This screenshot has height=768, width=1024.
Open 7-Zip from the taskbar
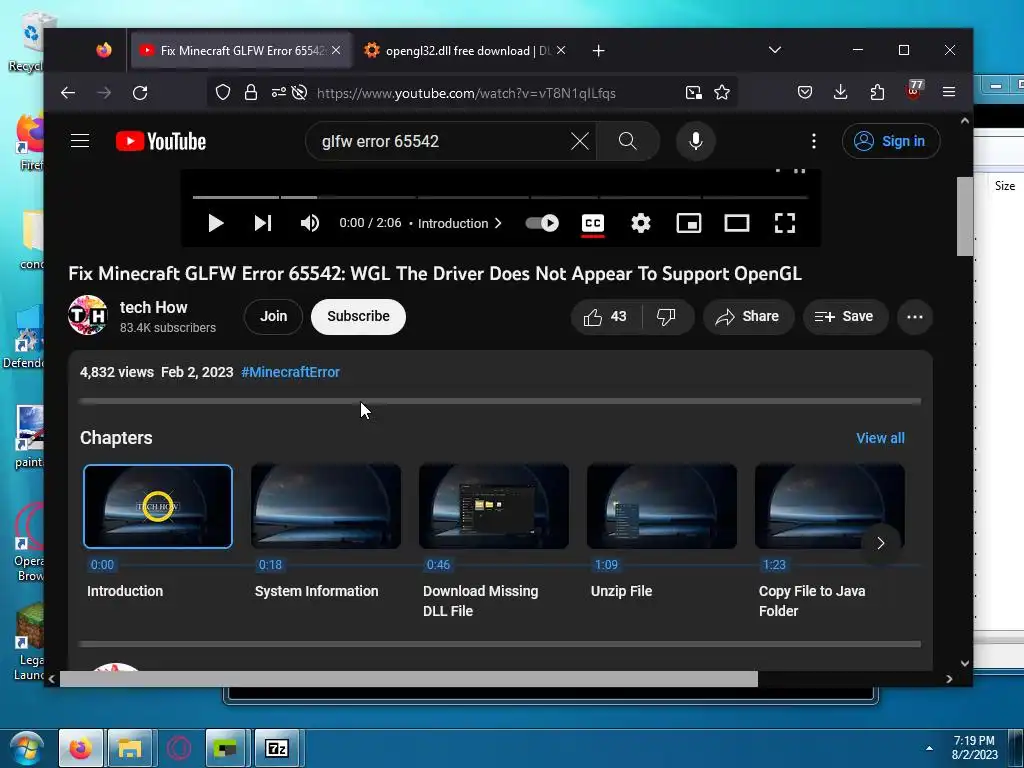click(x=277, y=748)
